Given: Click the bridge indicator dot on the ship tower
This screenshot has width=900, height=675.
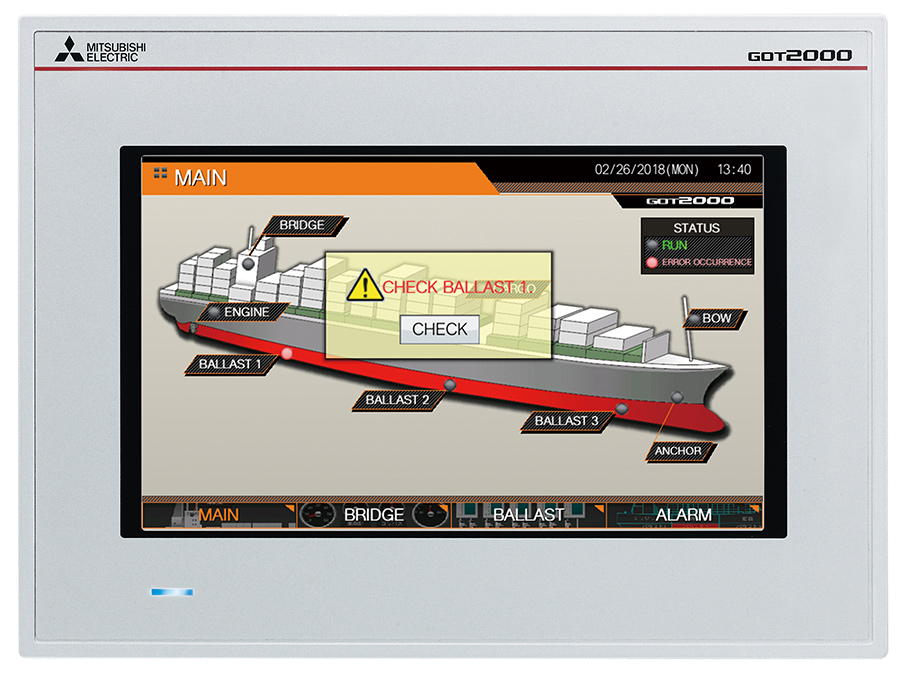Looking at the screenshot, I should (x=248, y=264).
